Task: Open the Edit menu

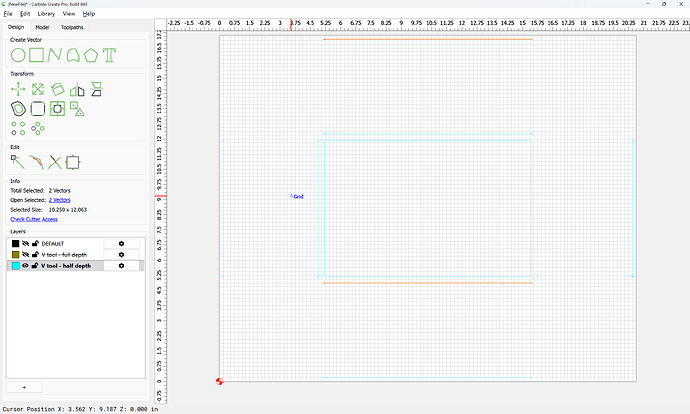Action: [25, 14]
